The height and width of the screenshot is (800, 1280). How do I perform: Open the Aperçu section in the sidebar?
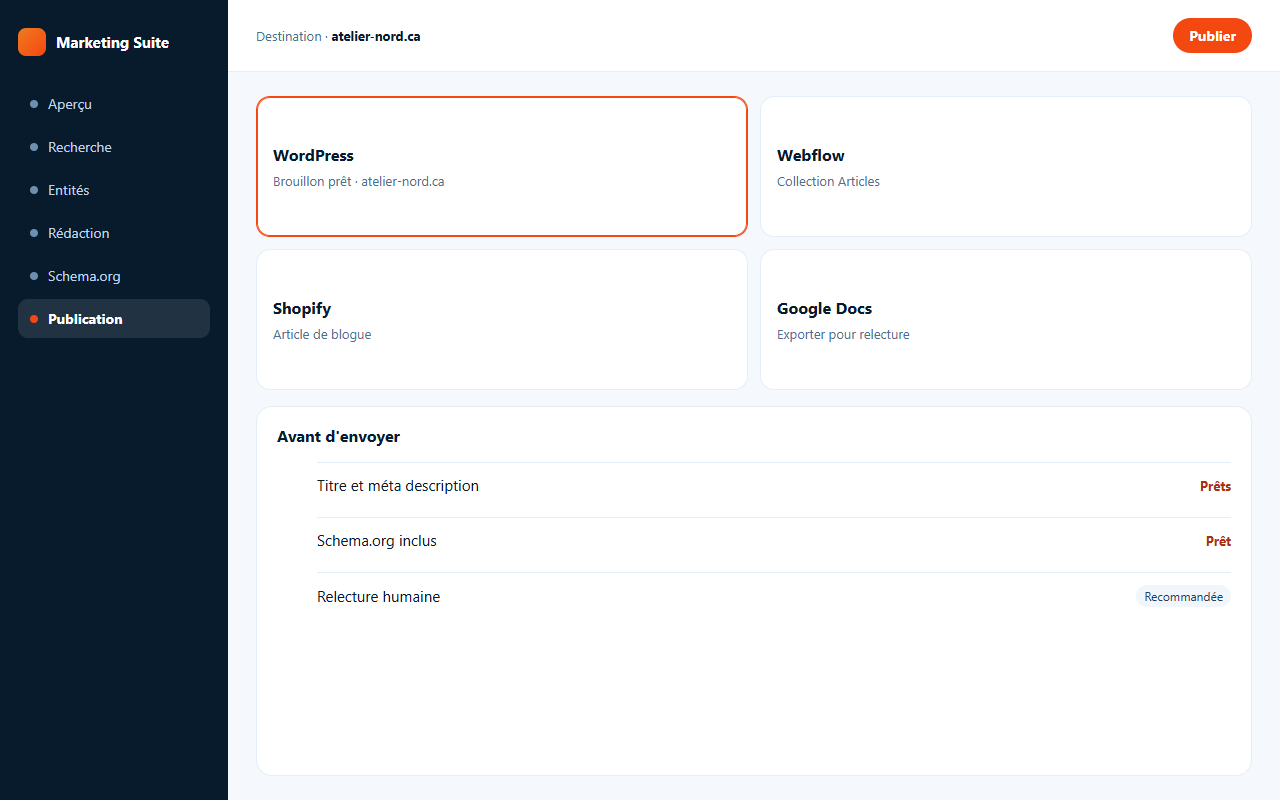114,104
